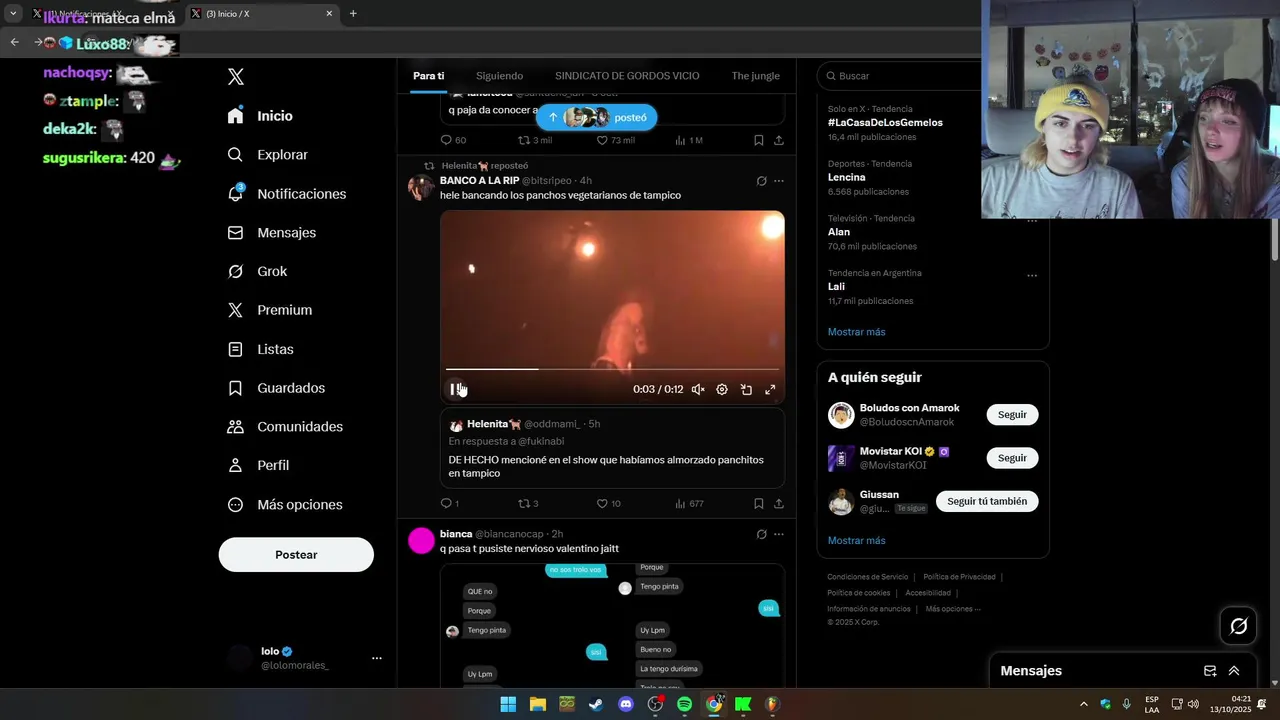The width and height of the screenshot is (1280, 720).
Task: Open Spotify from the taskbar
Action: tap(684, 704)
